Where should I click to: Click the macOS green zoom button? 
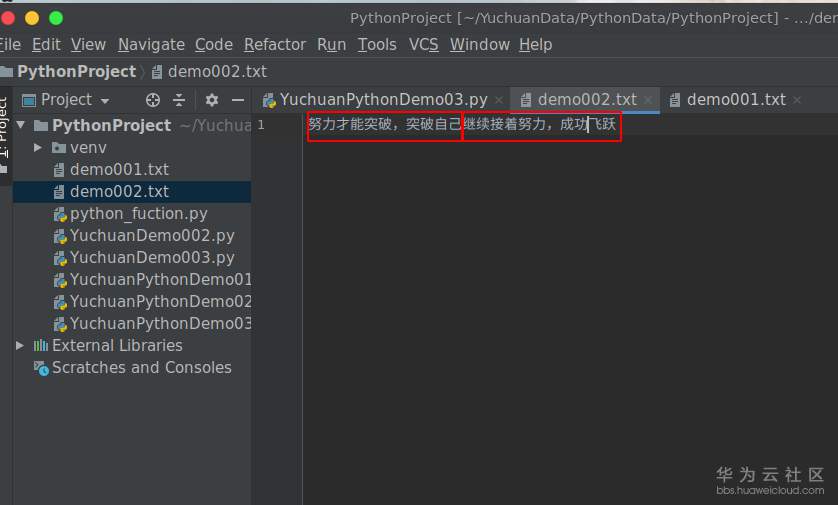coord(56,19)
